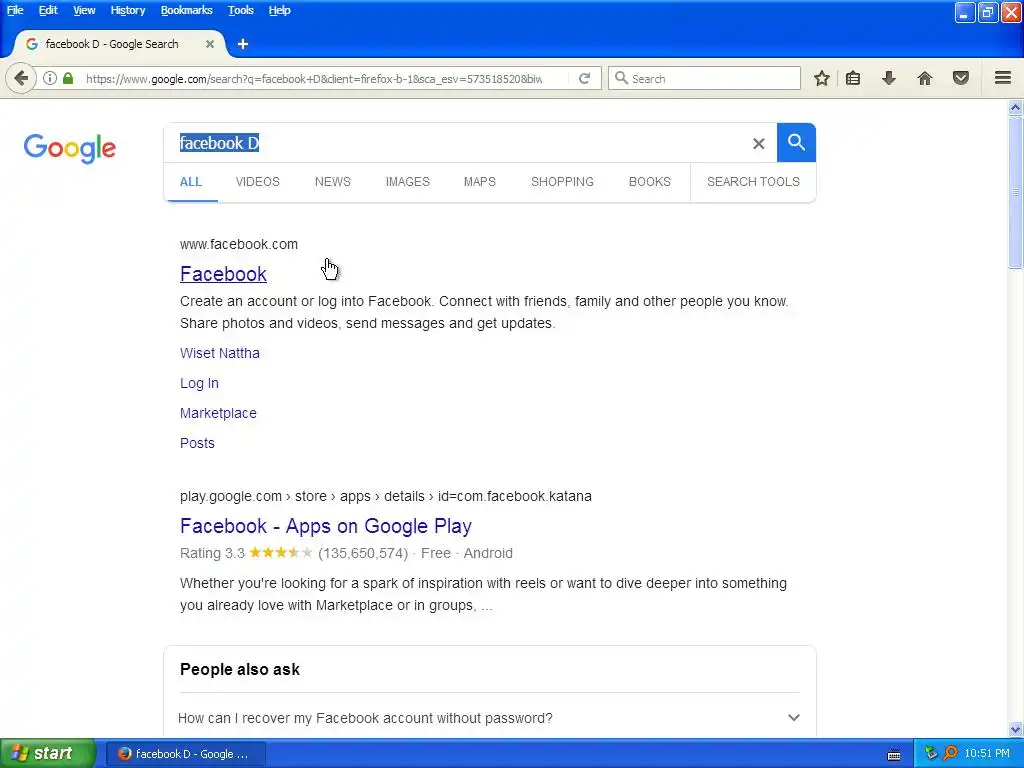This screenshot has width=1024, height=768.
Task: Switch to the IMAGES results tab
Action: [408, 182]
